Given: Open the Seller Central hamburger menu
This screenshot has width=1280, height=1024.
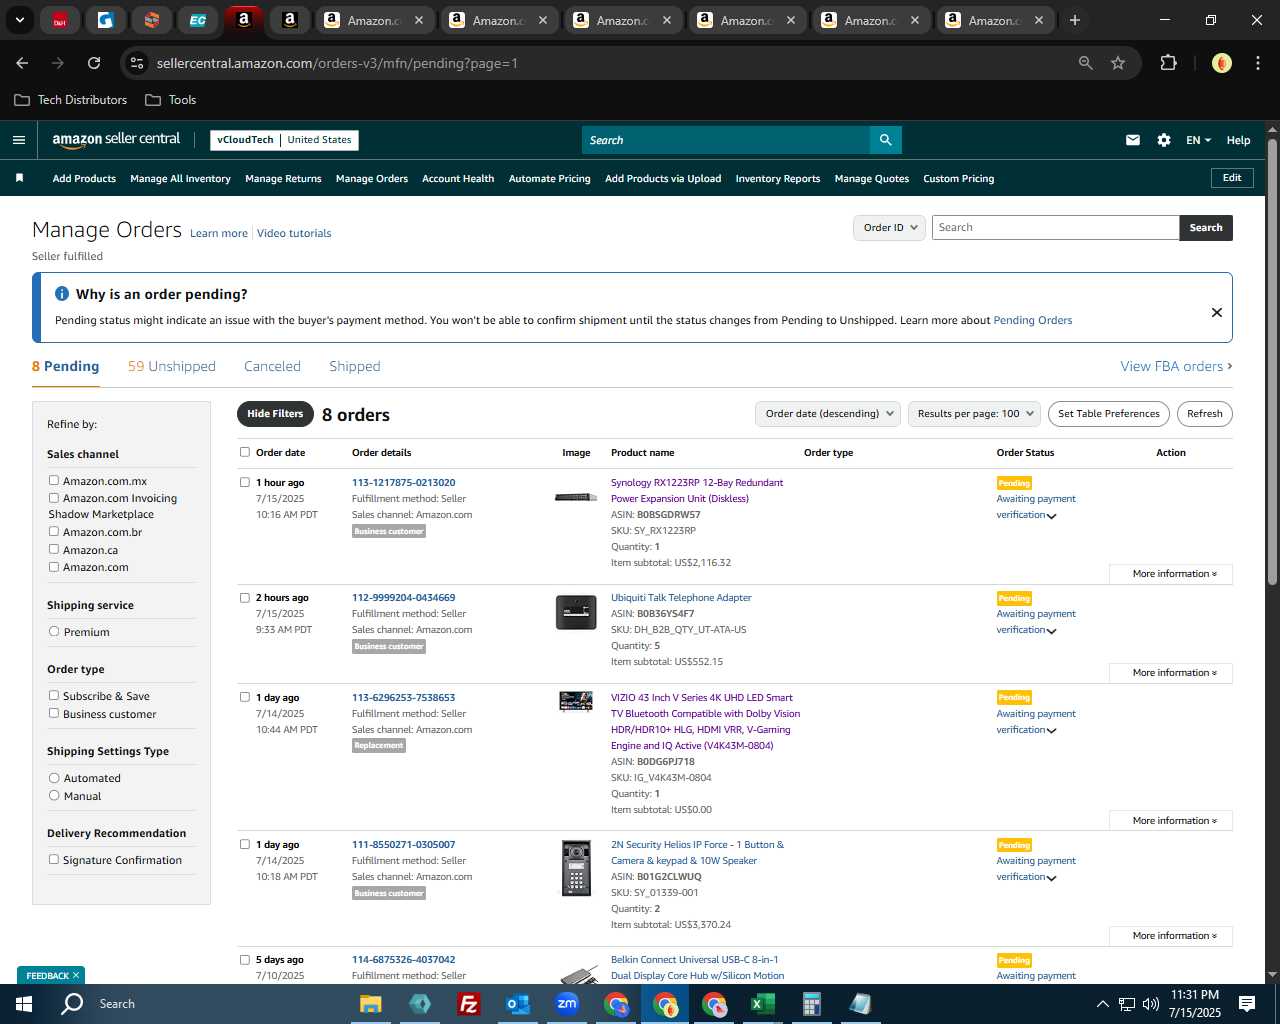Looking at the screenshot, I should click(19, 140).
